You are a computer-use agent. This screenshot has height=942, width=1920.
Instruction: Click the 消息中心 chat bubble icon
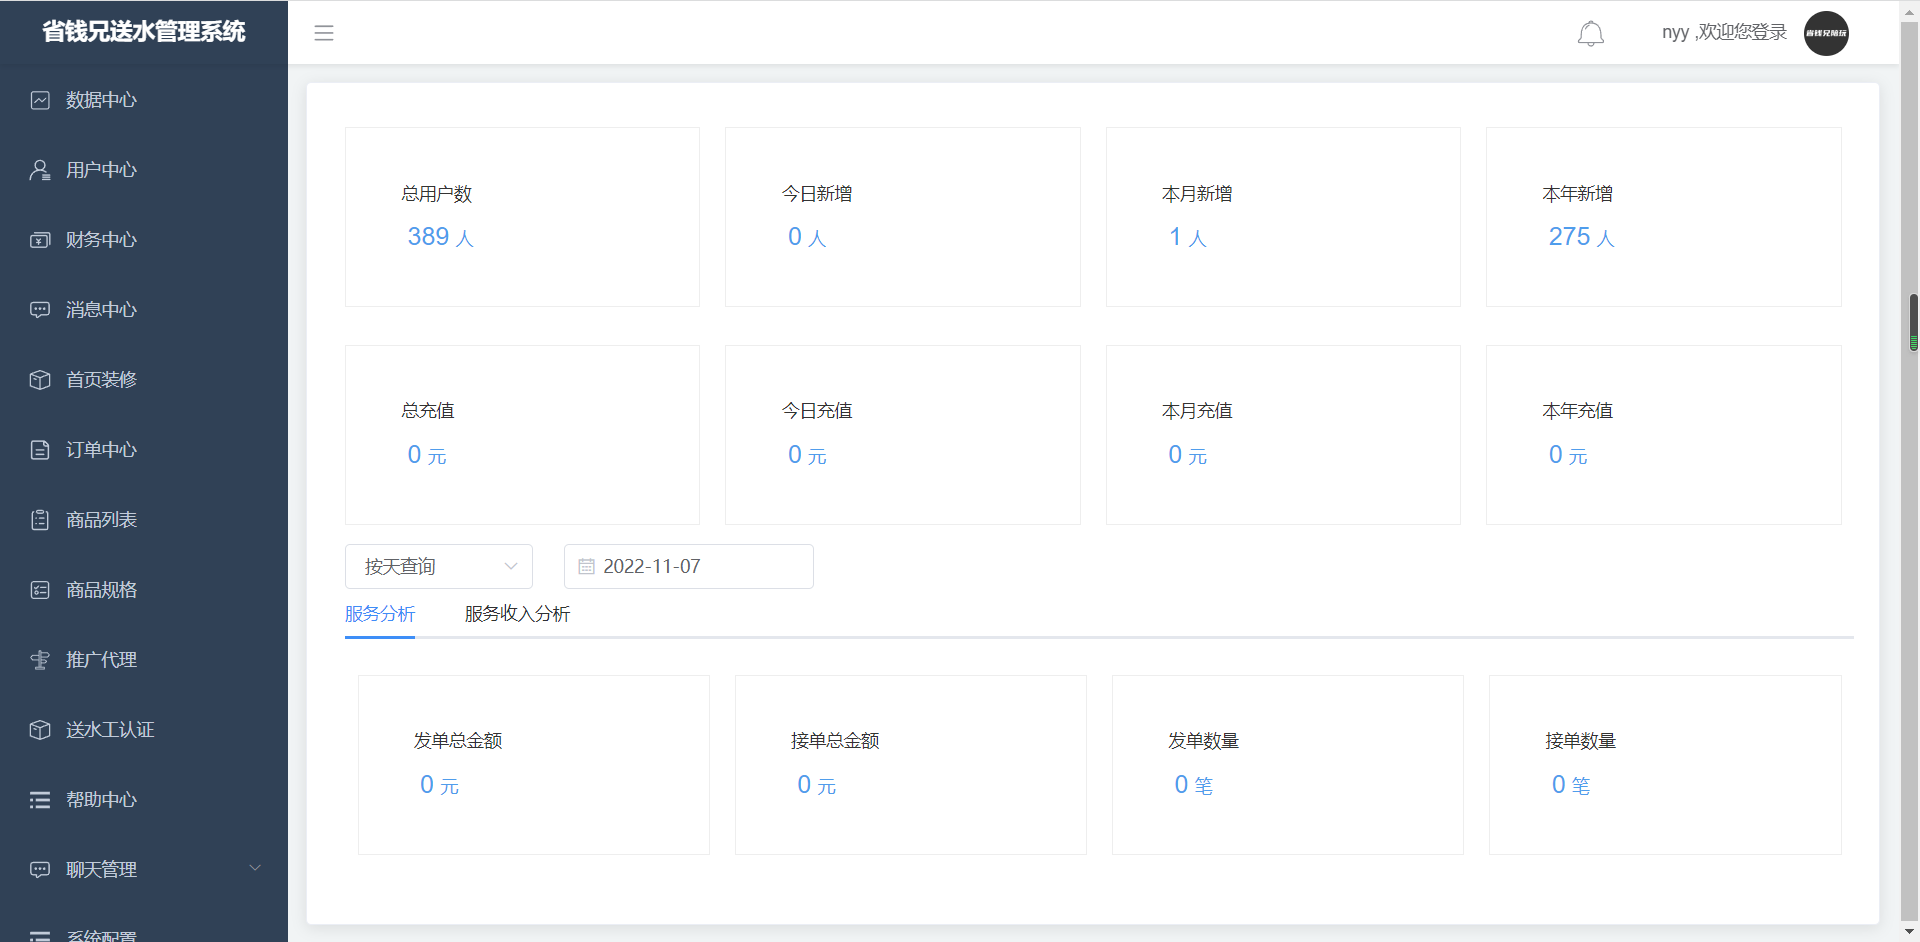point(40,310)
